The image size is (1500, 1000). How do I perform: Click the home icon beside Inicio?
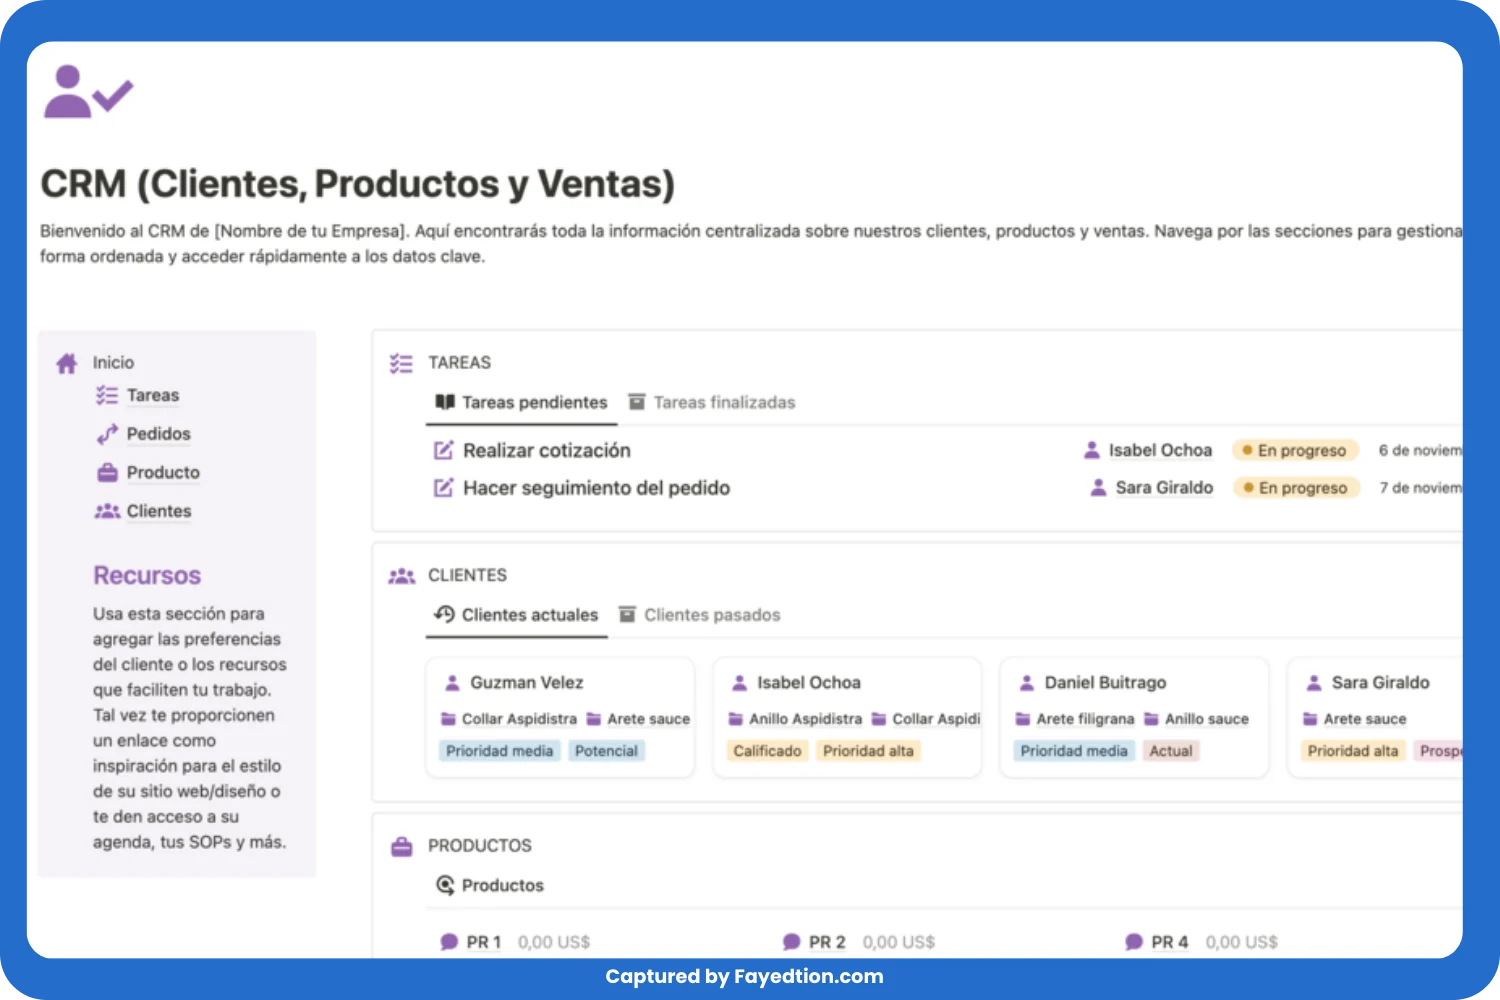(x=67, y=363)
